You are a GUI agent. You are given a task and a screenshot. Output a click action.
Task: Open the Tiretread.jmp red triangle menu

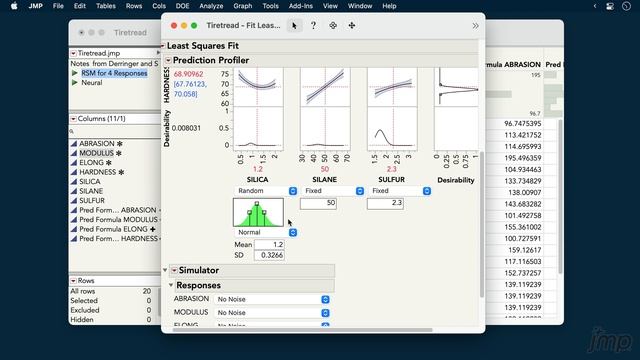click(73, 53)
